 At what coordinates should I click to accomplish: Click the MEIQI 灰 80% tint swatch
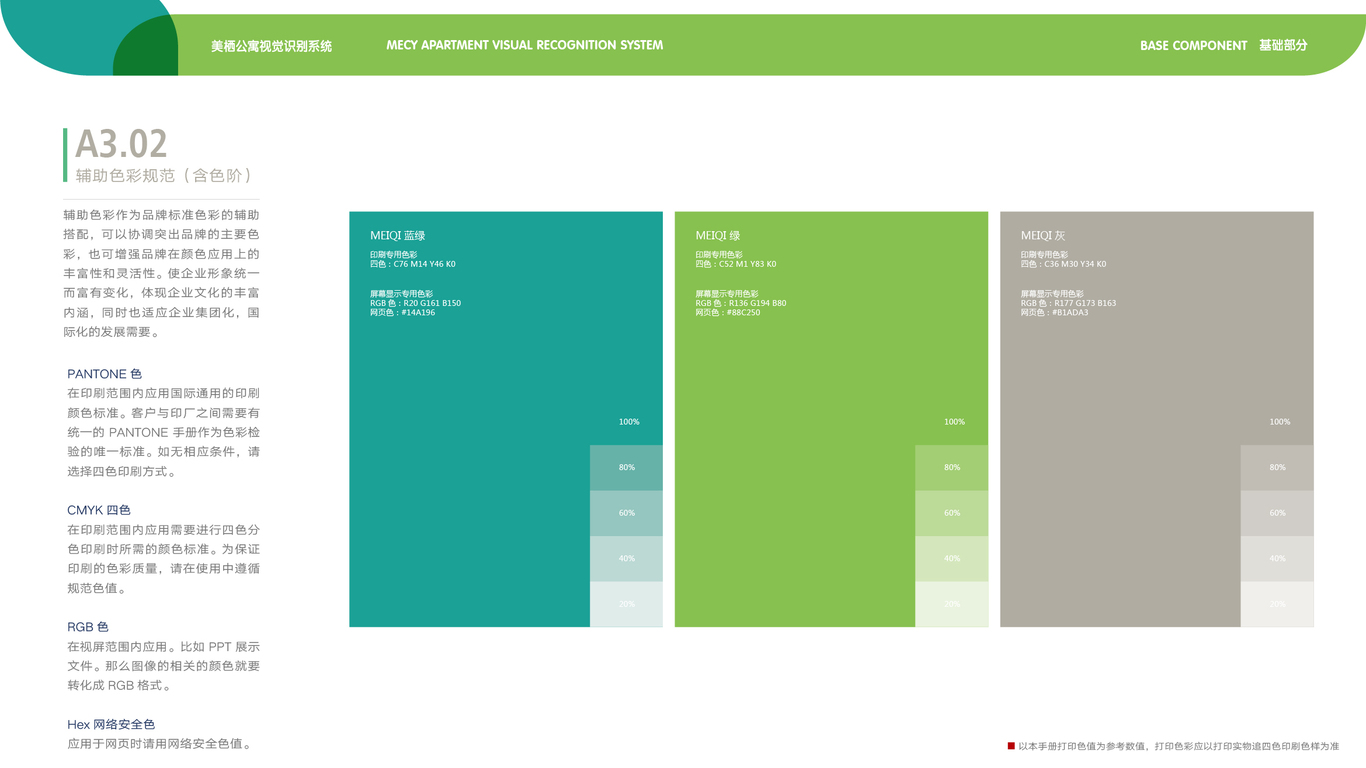point(1277,468)
